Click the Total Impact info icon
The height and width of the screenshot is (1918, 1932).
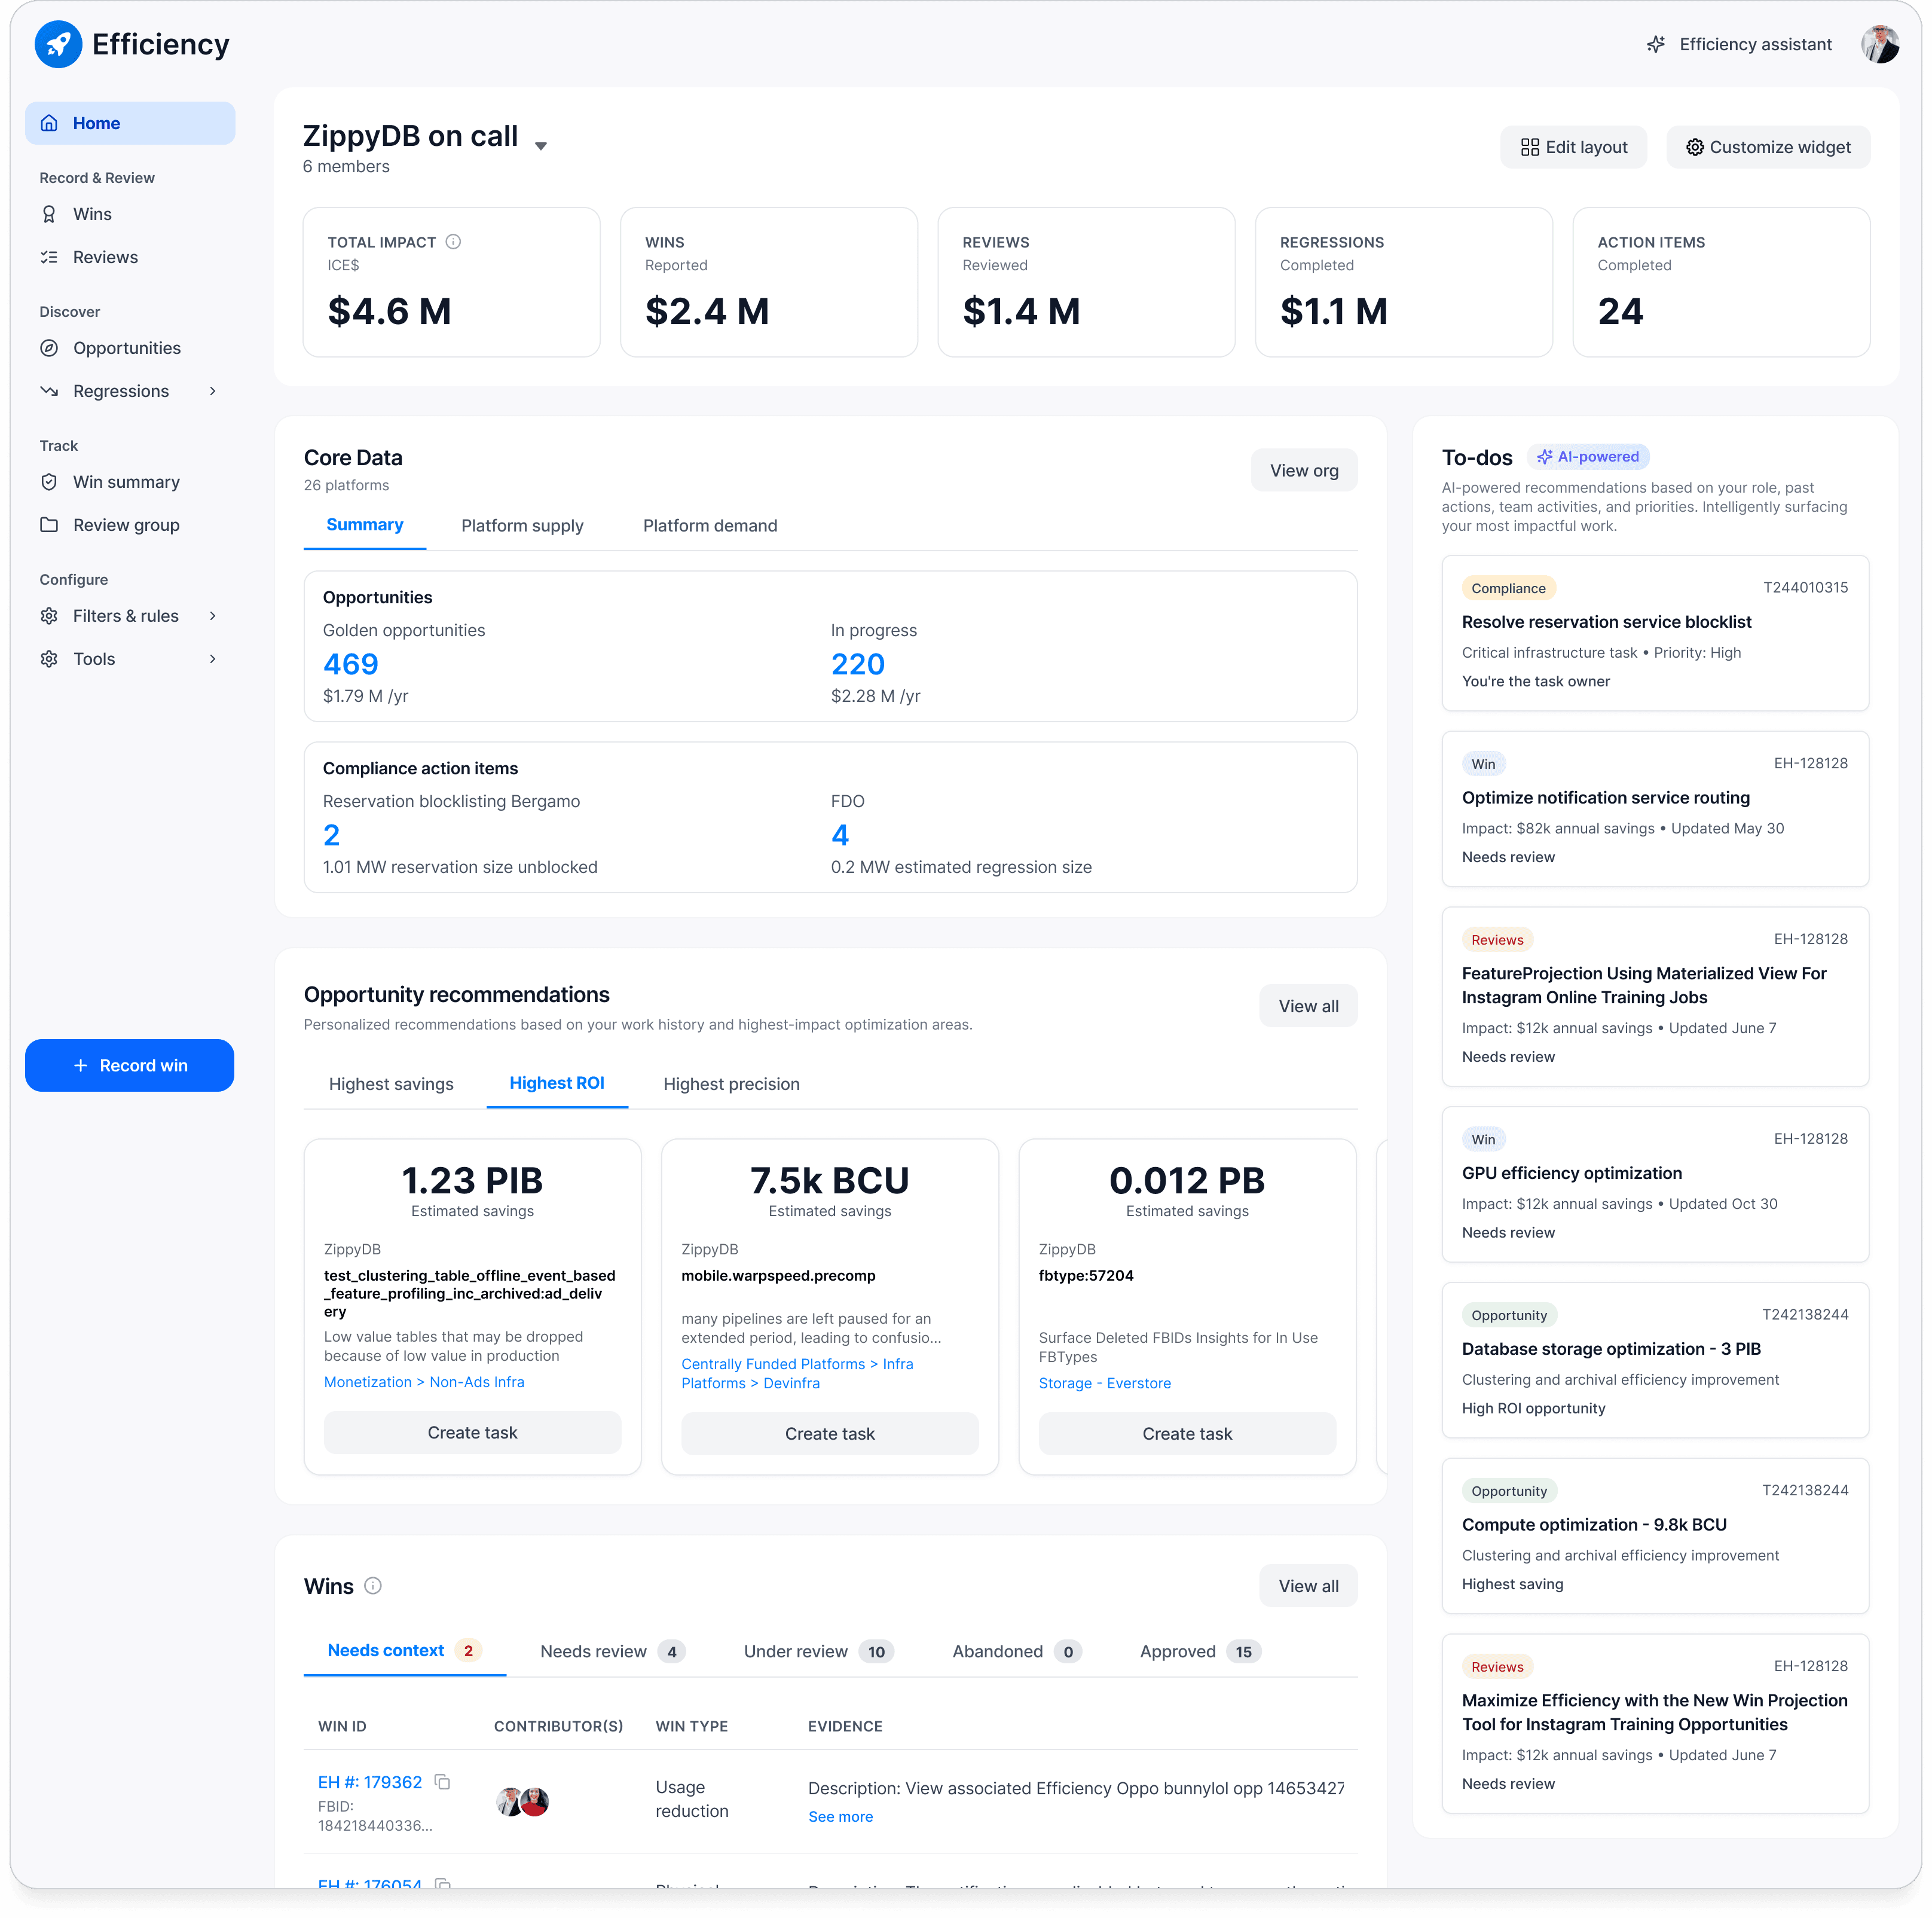pyautogui.click(x=453, y=241)
